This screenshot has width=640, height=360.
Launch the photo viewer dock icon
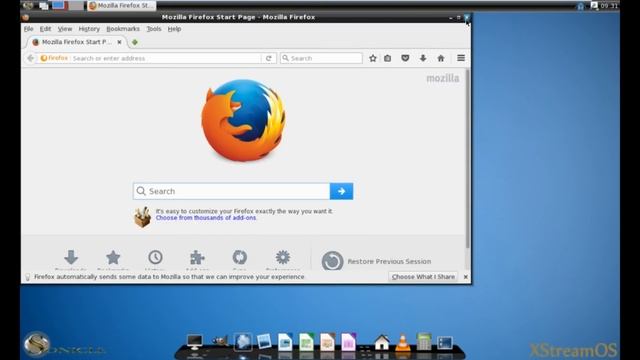tap(264, 342)
